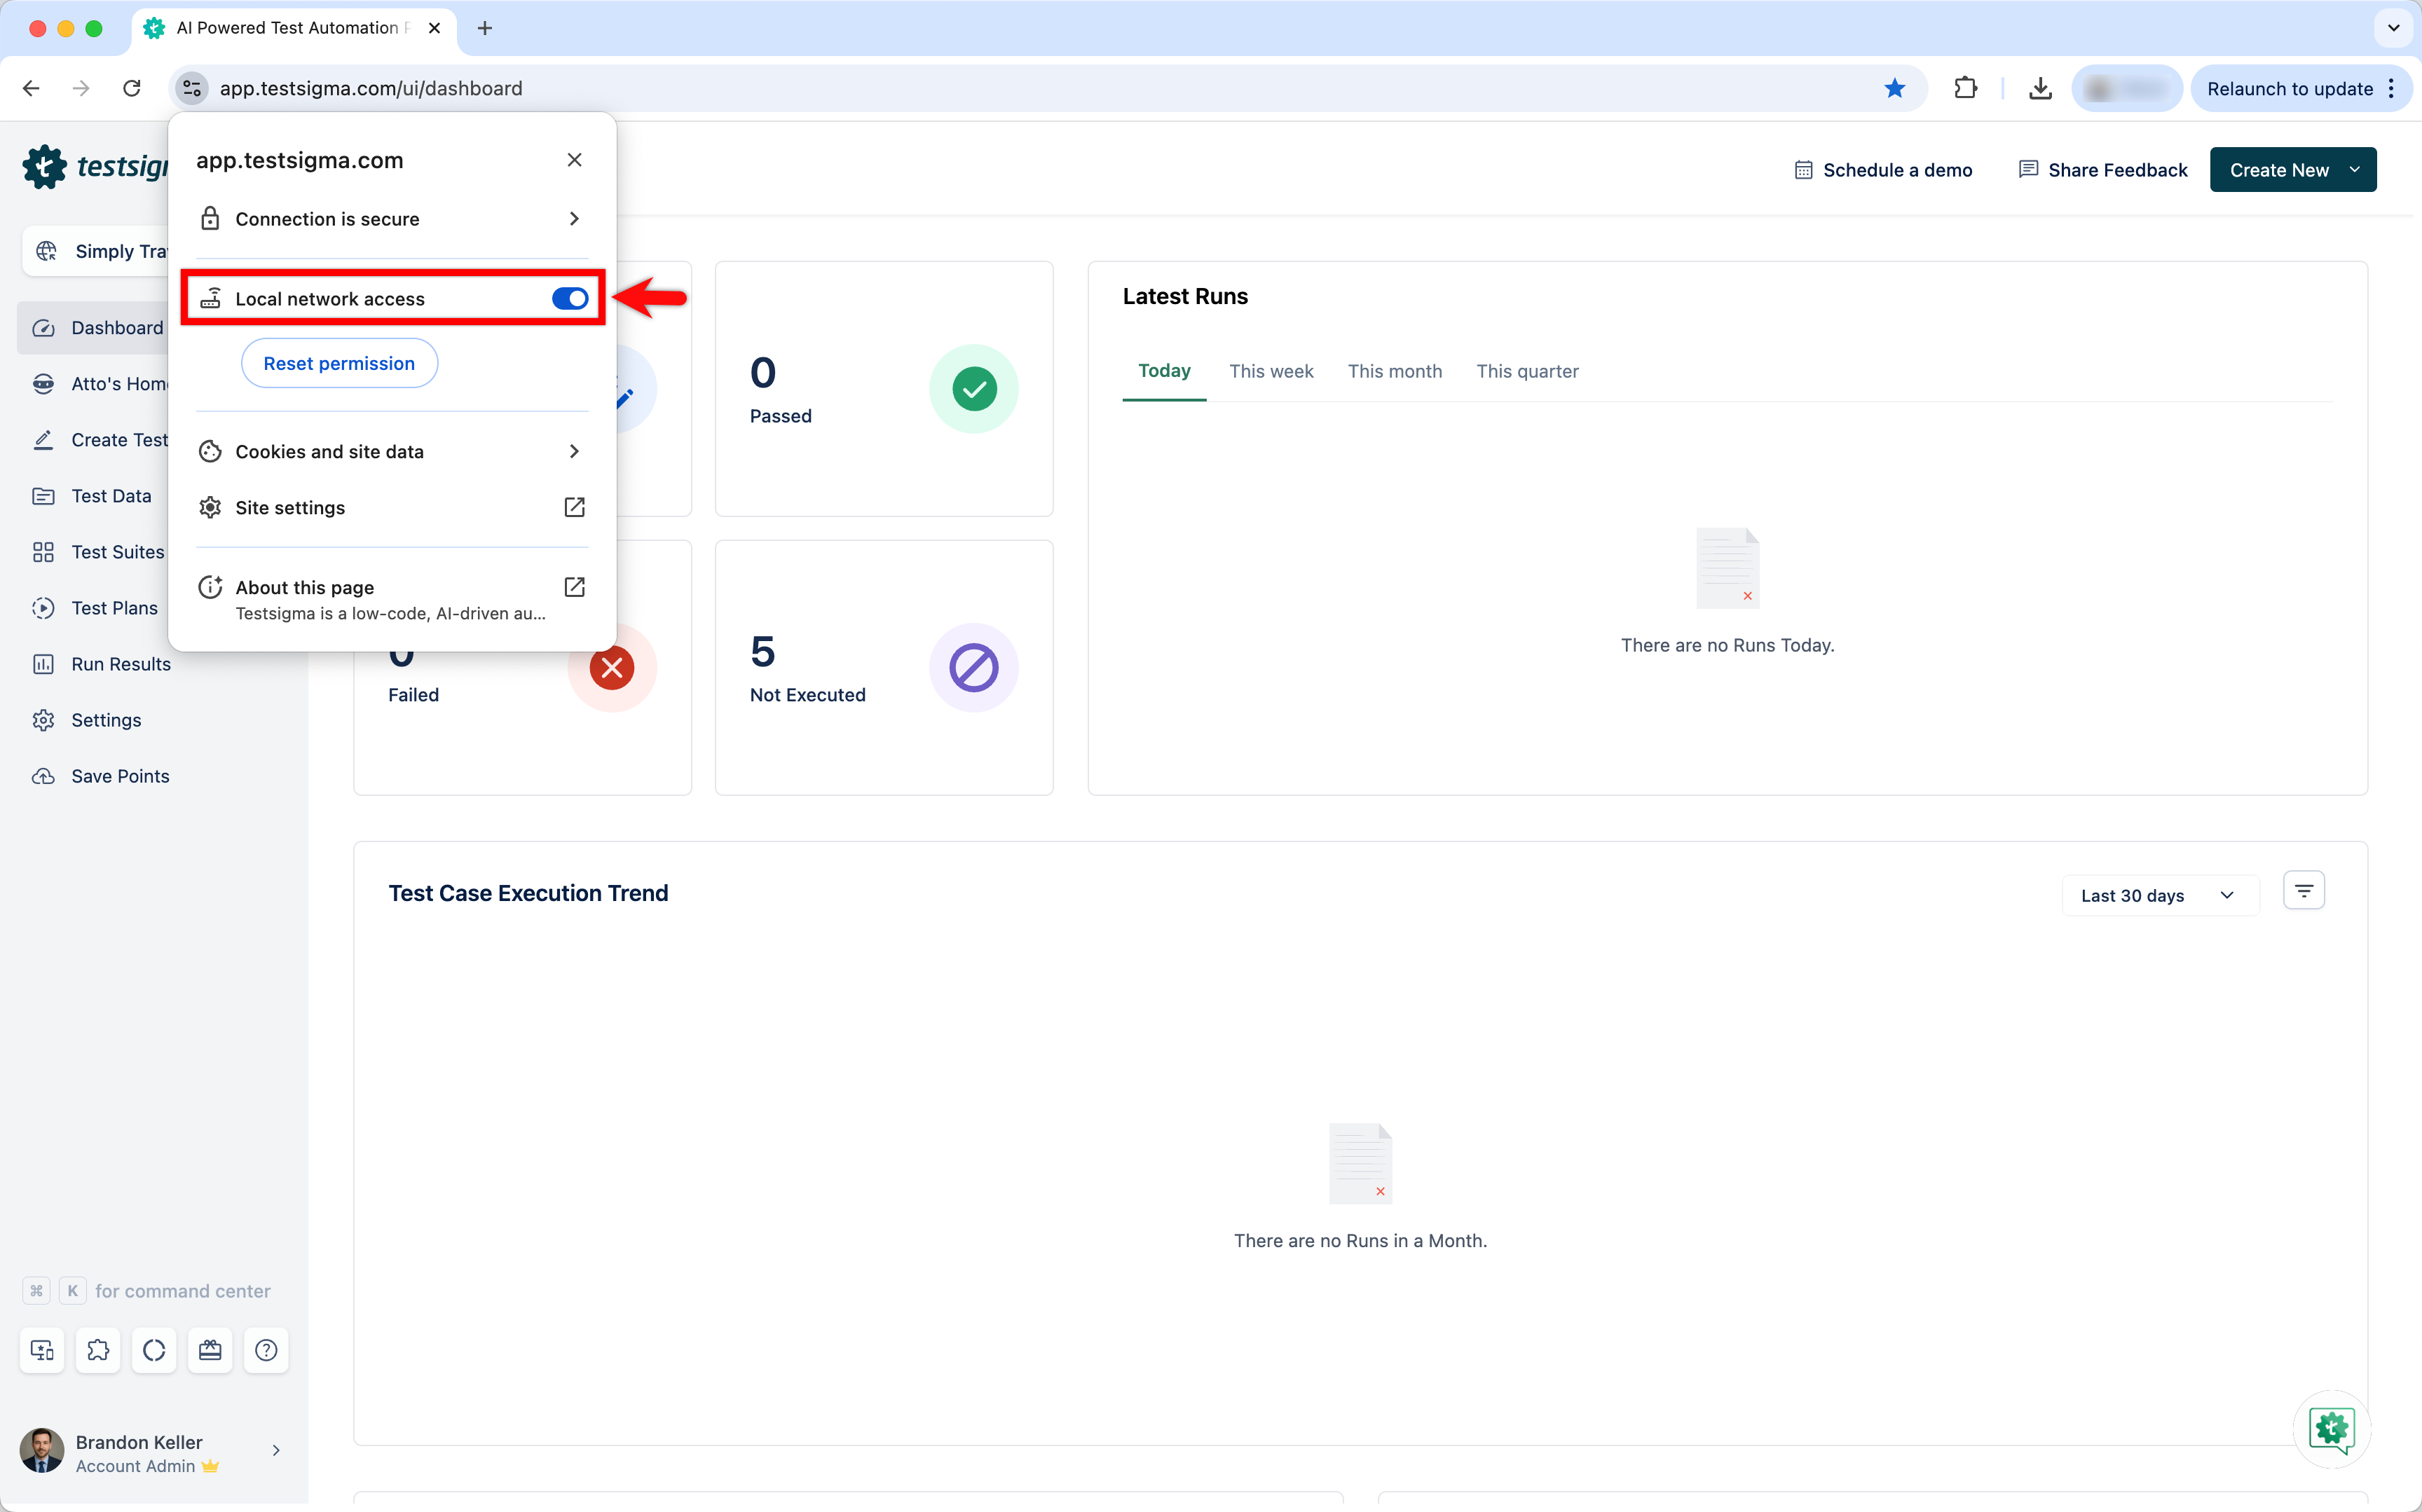Open Save Points in sidebar

120,776
